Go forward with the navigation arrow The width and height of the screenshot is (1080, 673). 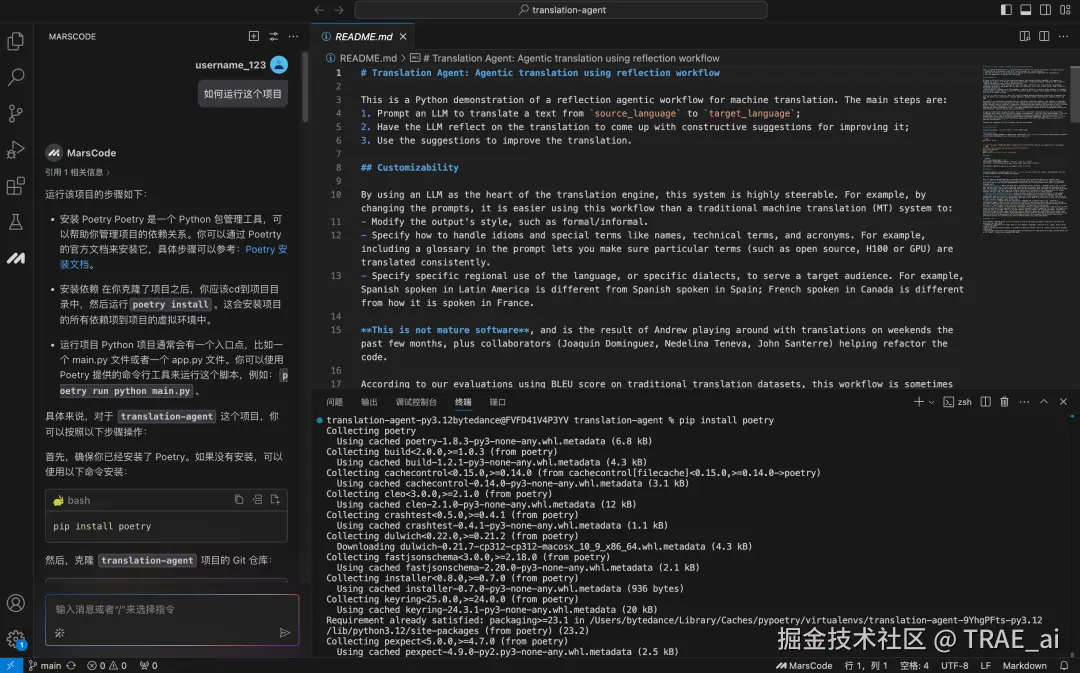point(338,10)
